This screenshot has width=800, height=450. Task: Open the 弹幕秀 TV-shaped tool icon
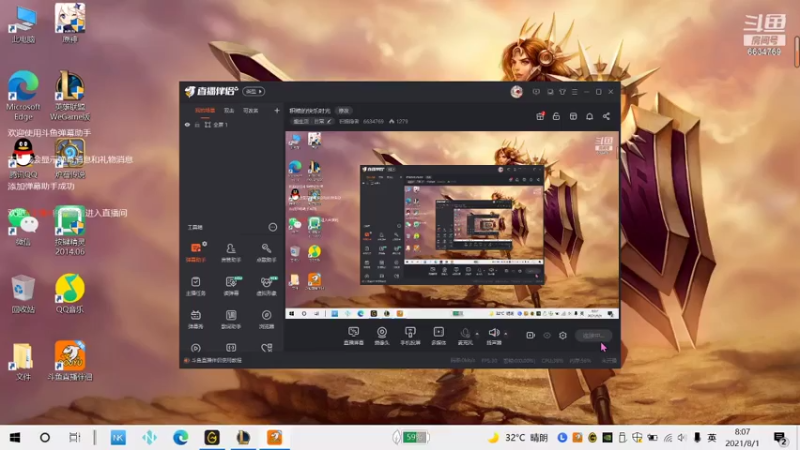click(195, 319)
